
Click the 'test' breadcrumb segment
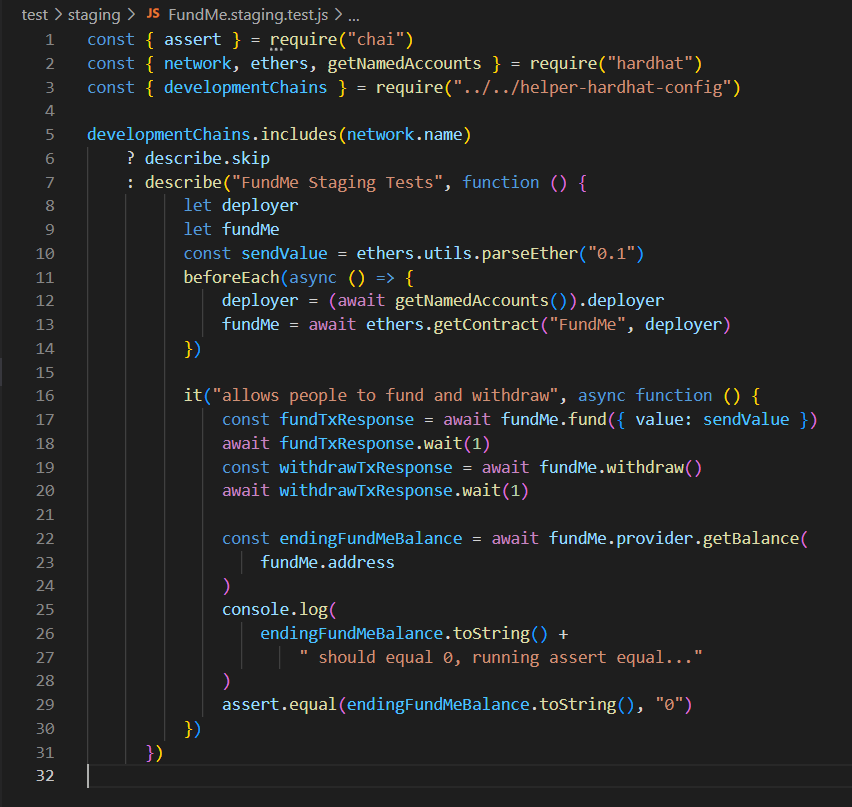pyautogui.click(x=35, y=15)
